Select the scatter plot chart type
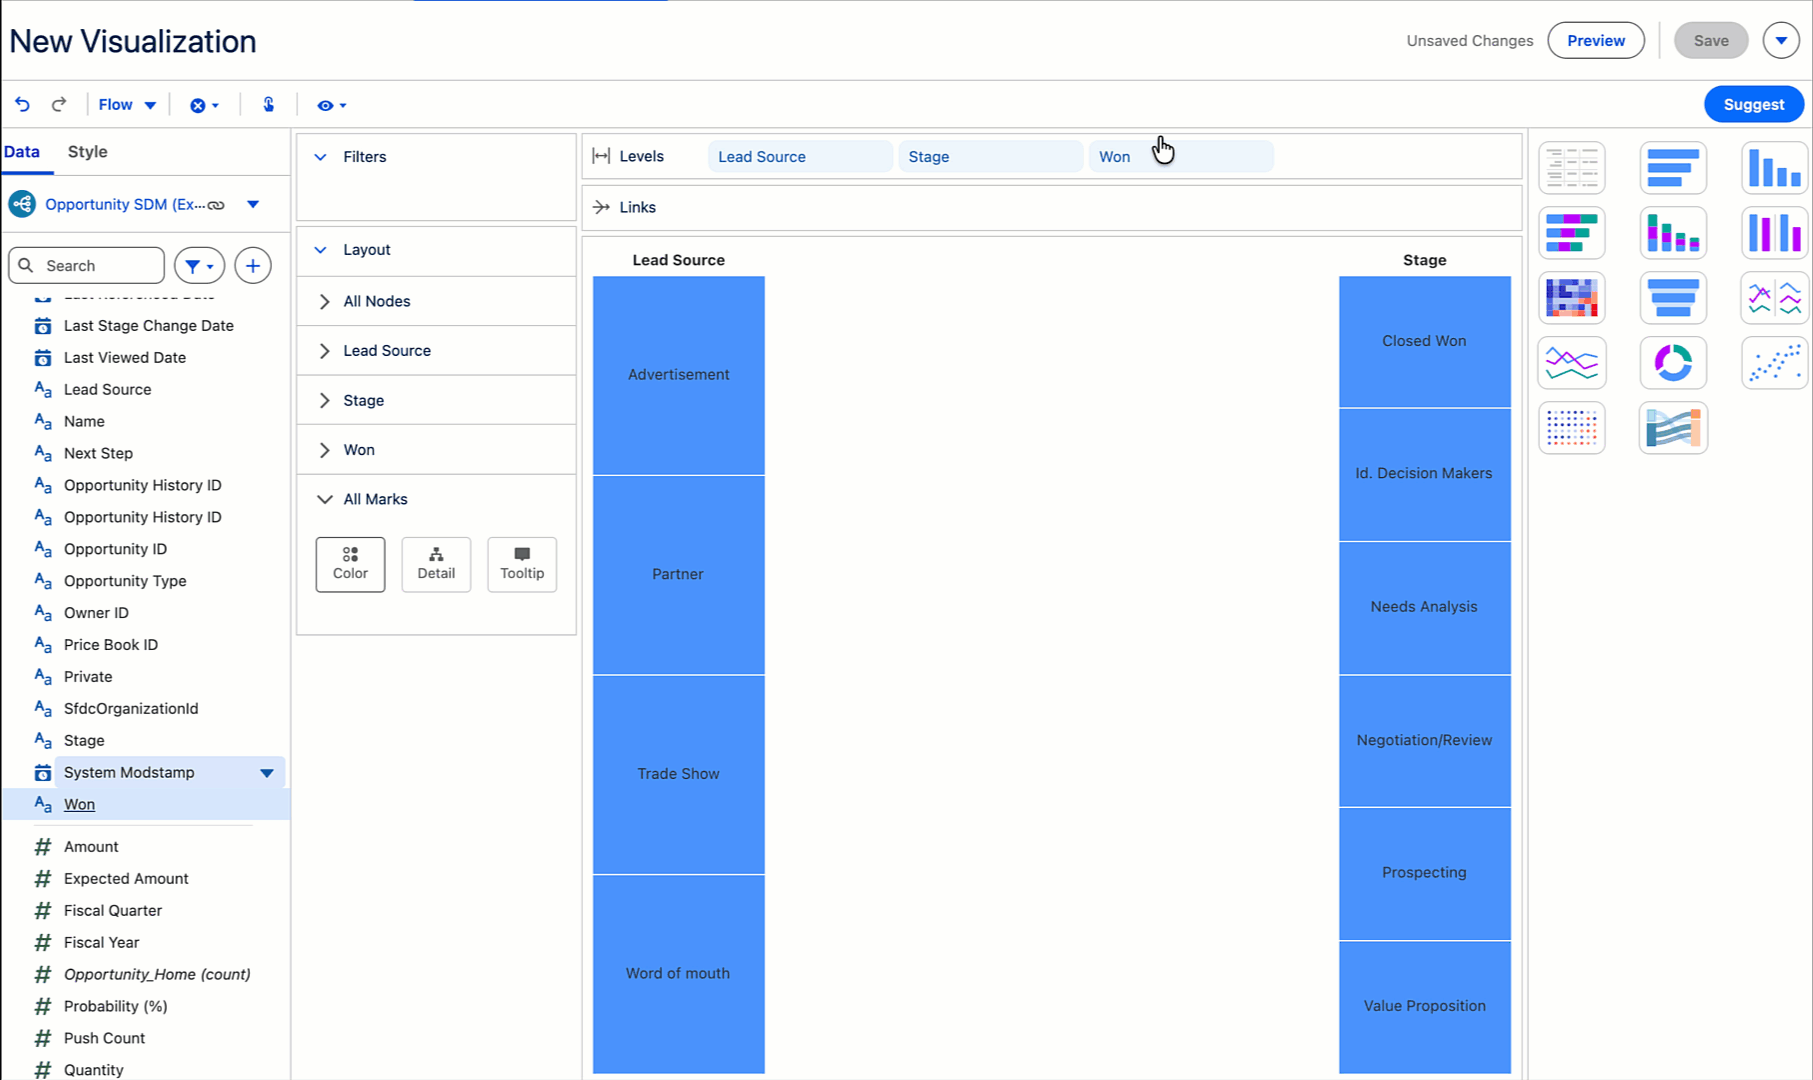 (x=1773, y=363)
